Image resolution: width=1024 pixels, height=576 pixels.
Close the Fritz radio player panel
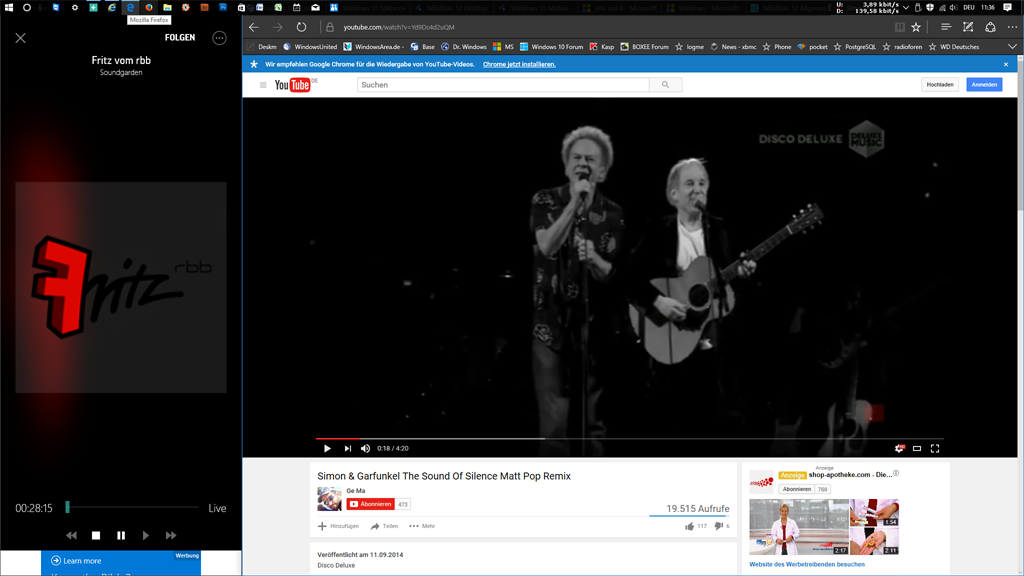(21, 38)
